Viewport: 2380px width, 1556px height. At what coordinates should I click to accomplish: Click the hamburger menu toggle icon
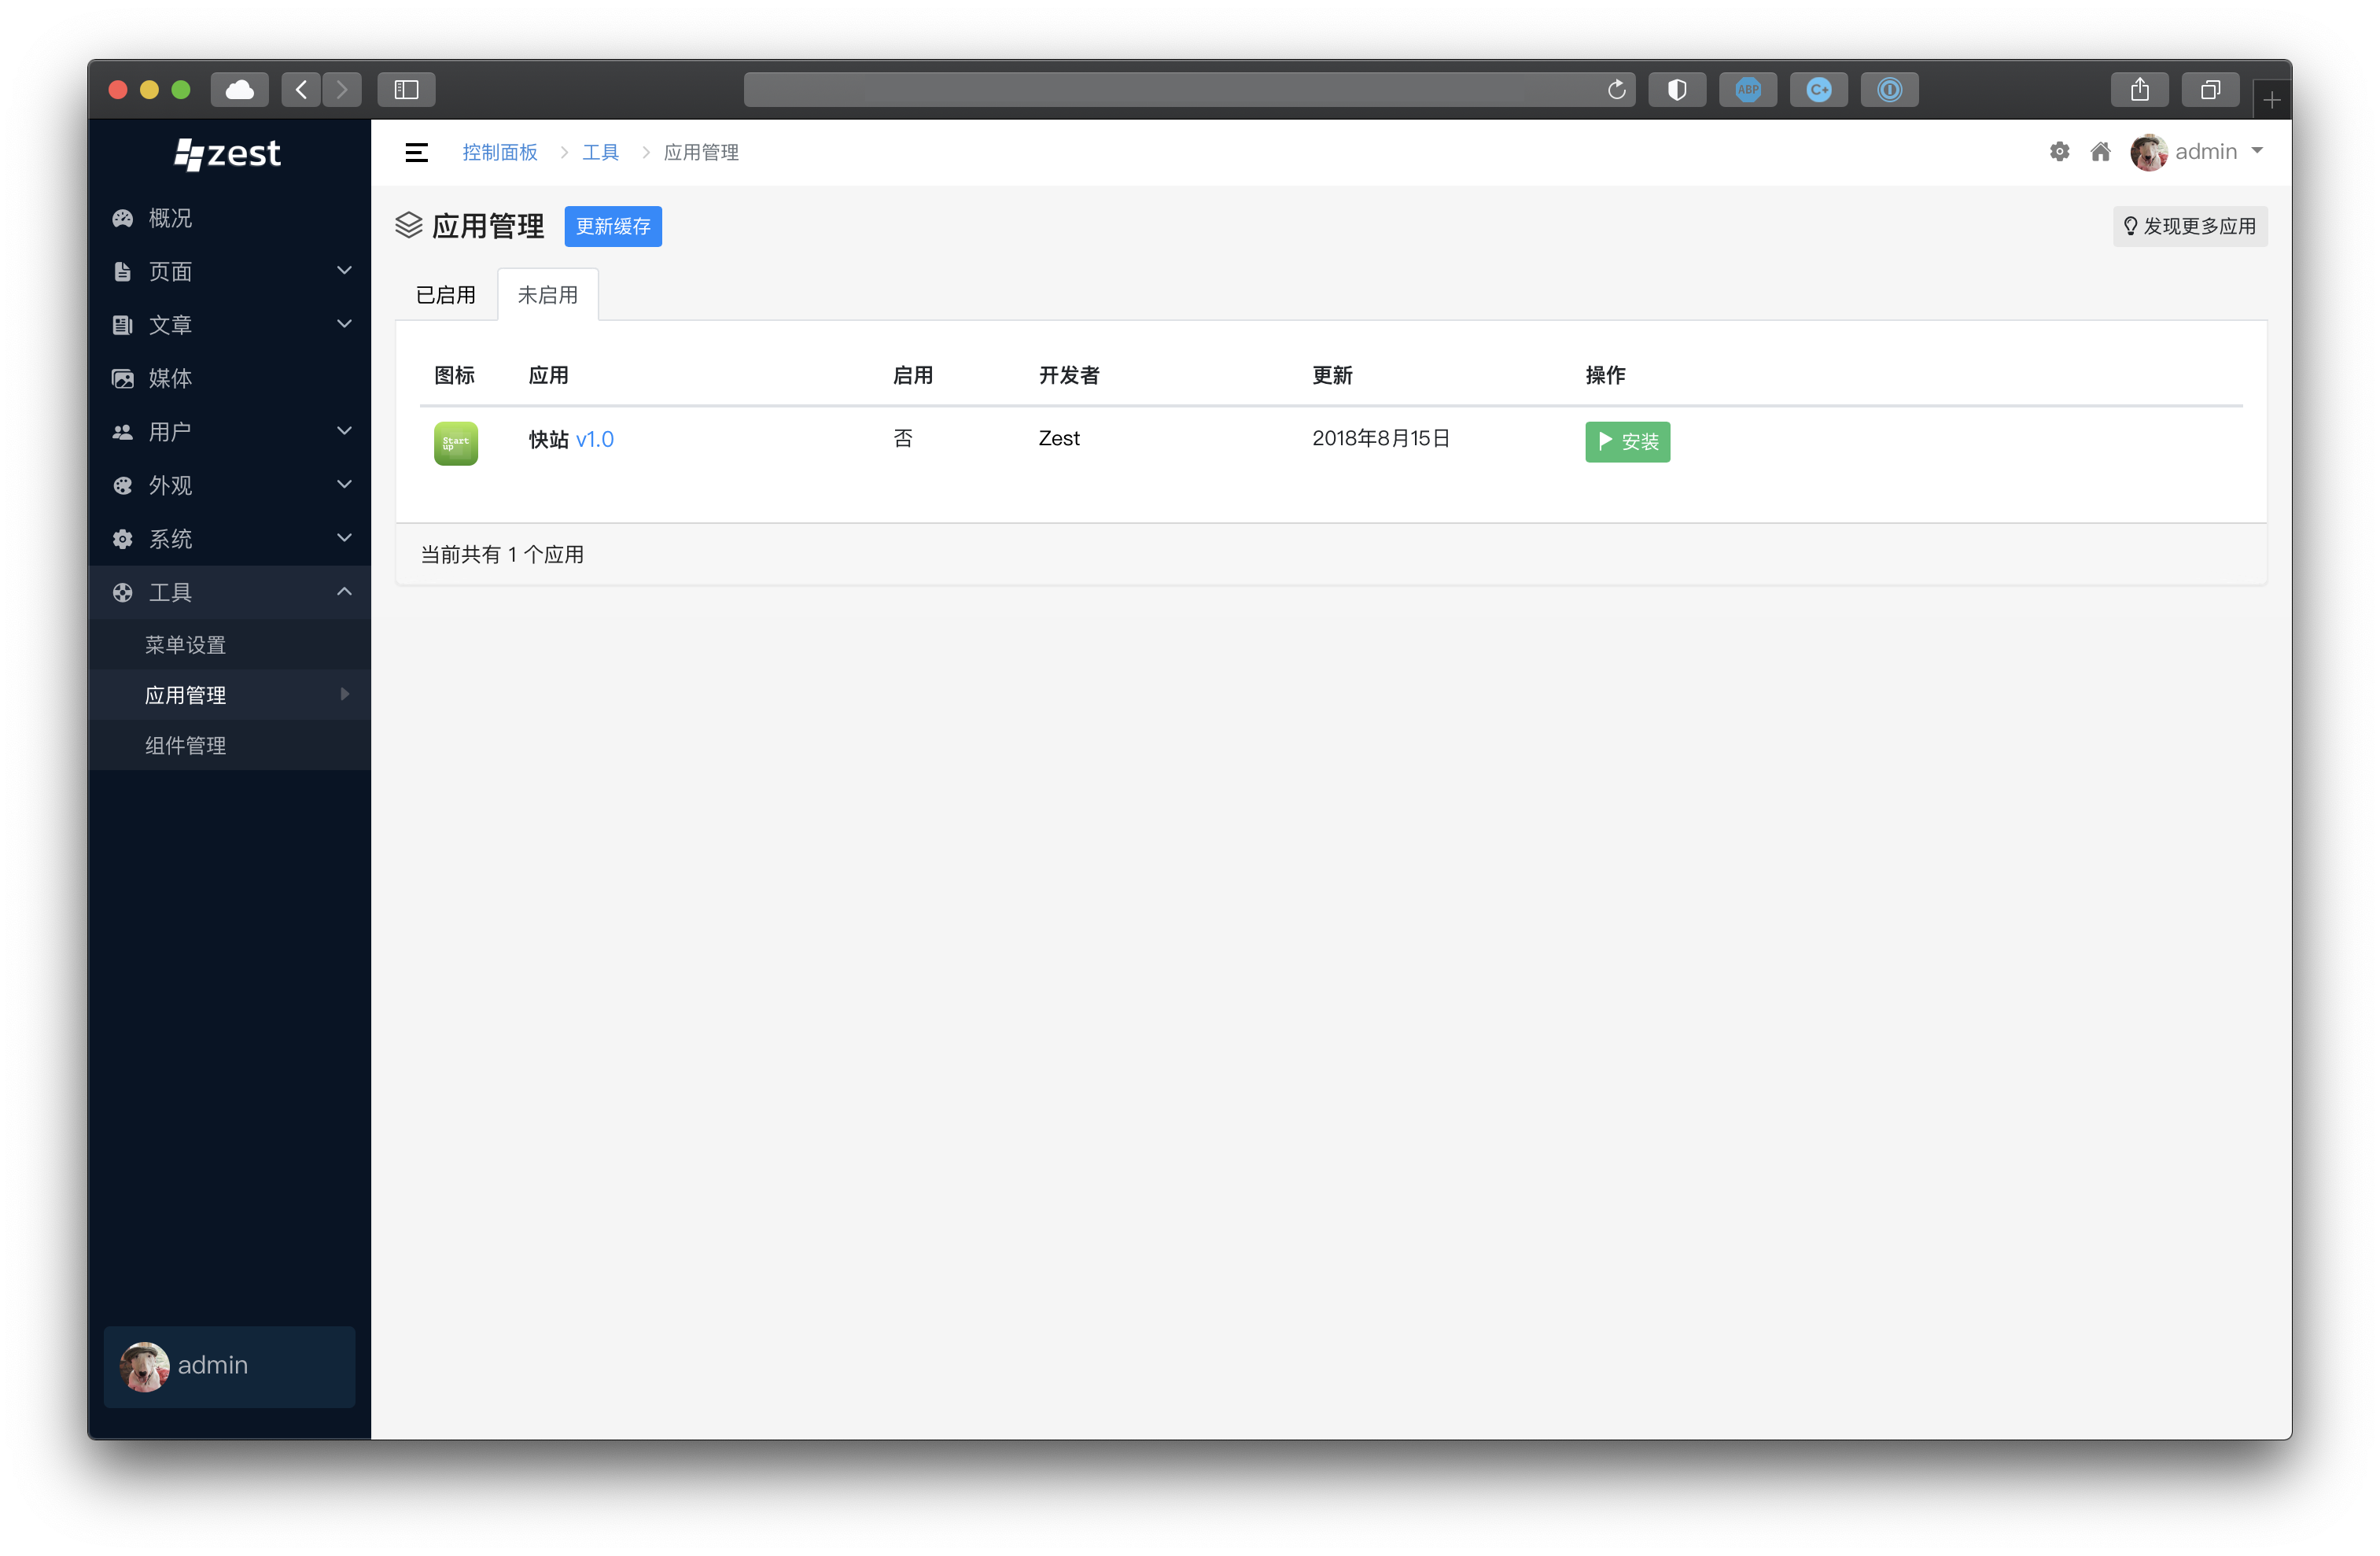tap(416, 152)
